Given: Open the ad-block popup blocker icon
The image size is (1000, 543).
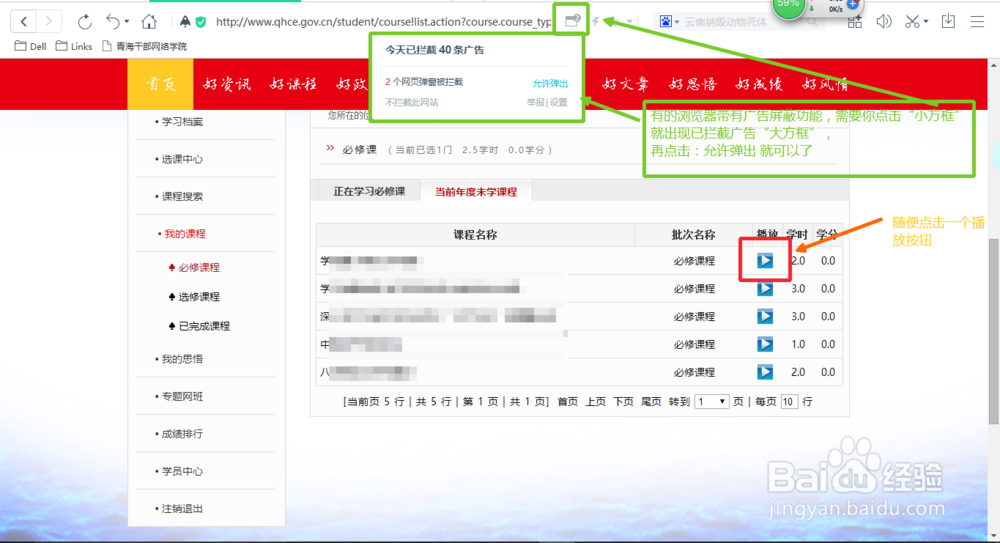Looking at the screenshot, I should (572, 21).
